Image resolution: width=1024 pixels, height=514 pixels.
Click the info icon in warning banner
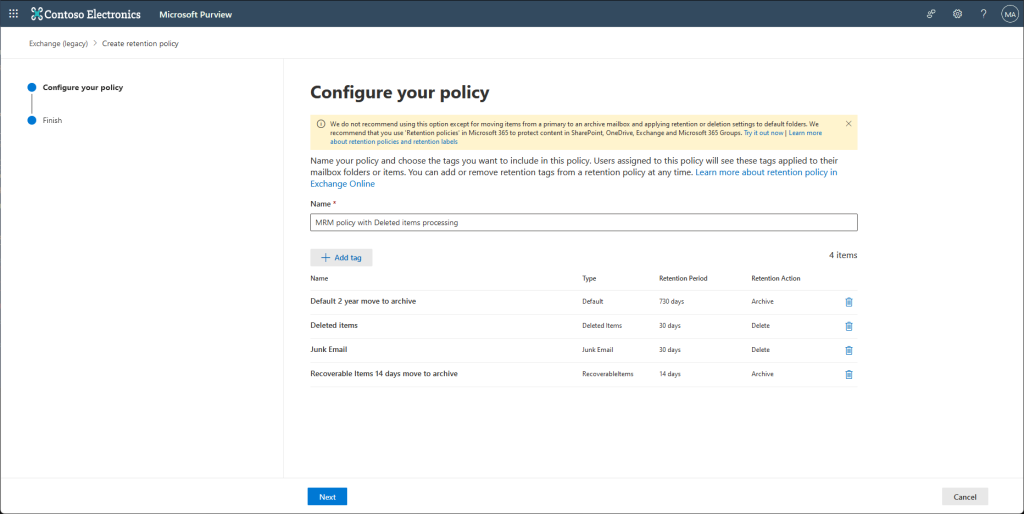(321, 123)
